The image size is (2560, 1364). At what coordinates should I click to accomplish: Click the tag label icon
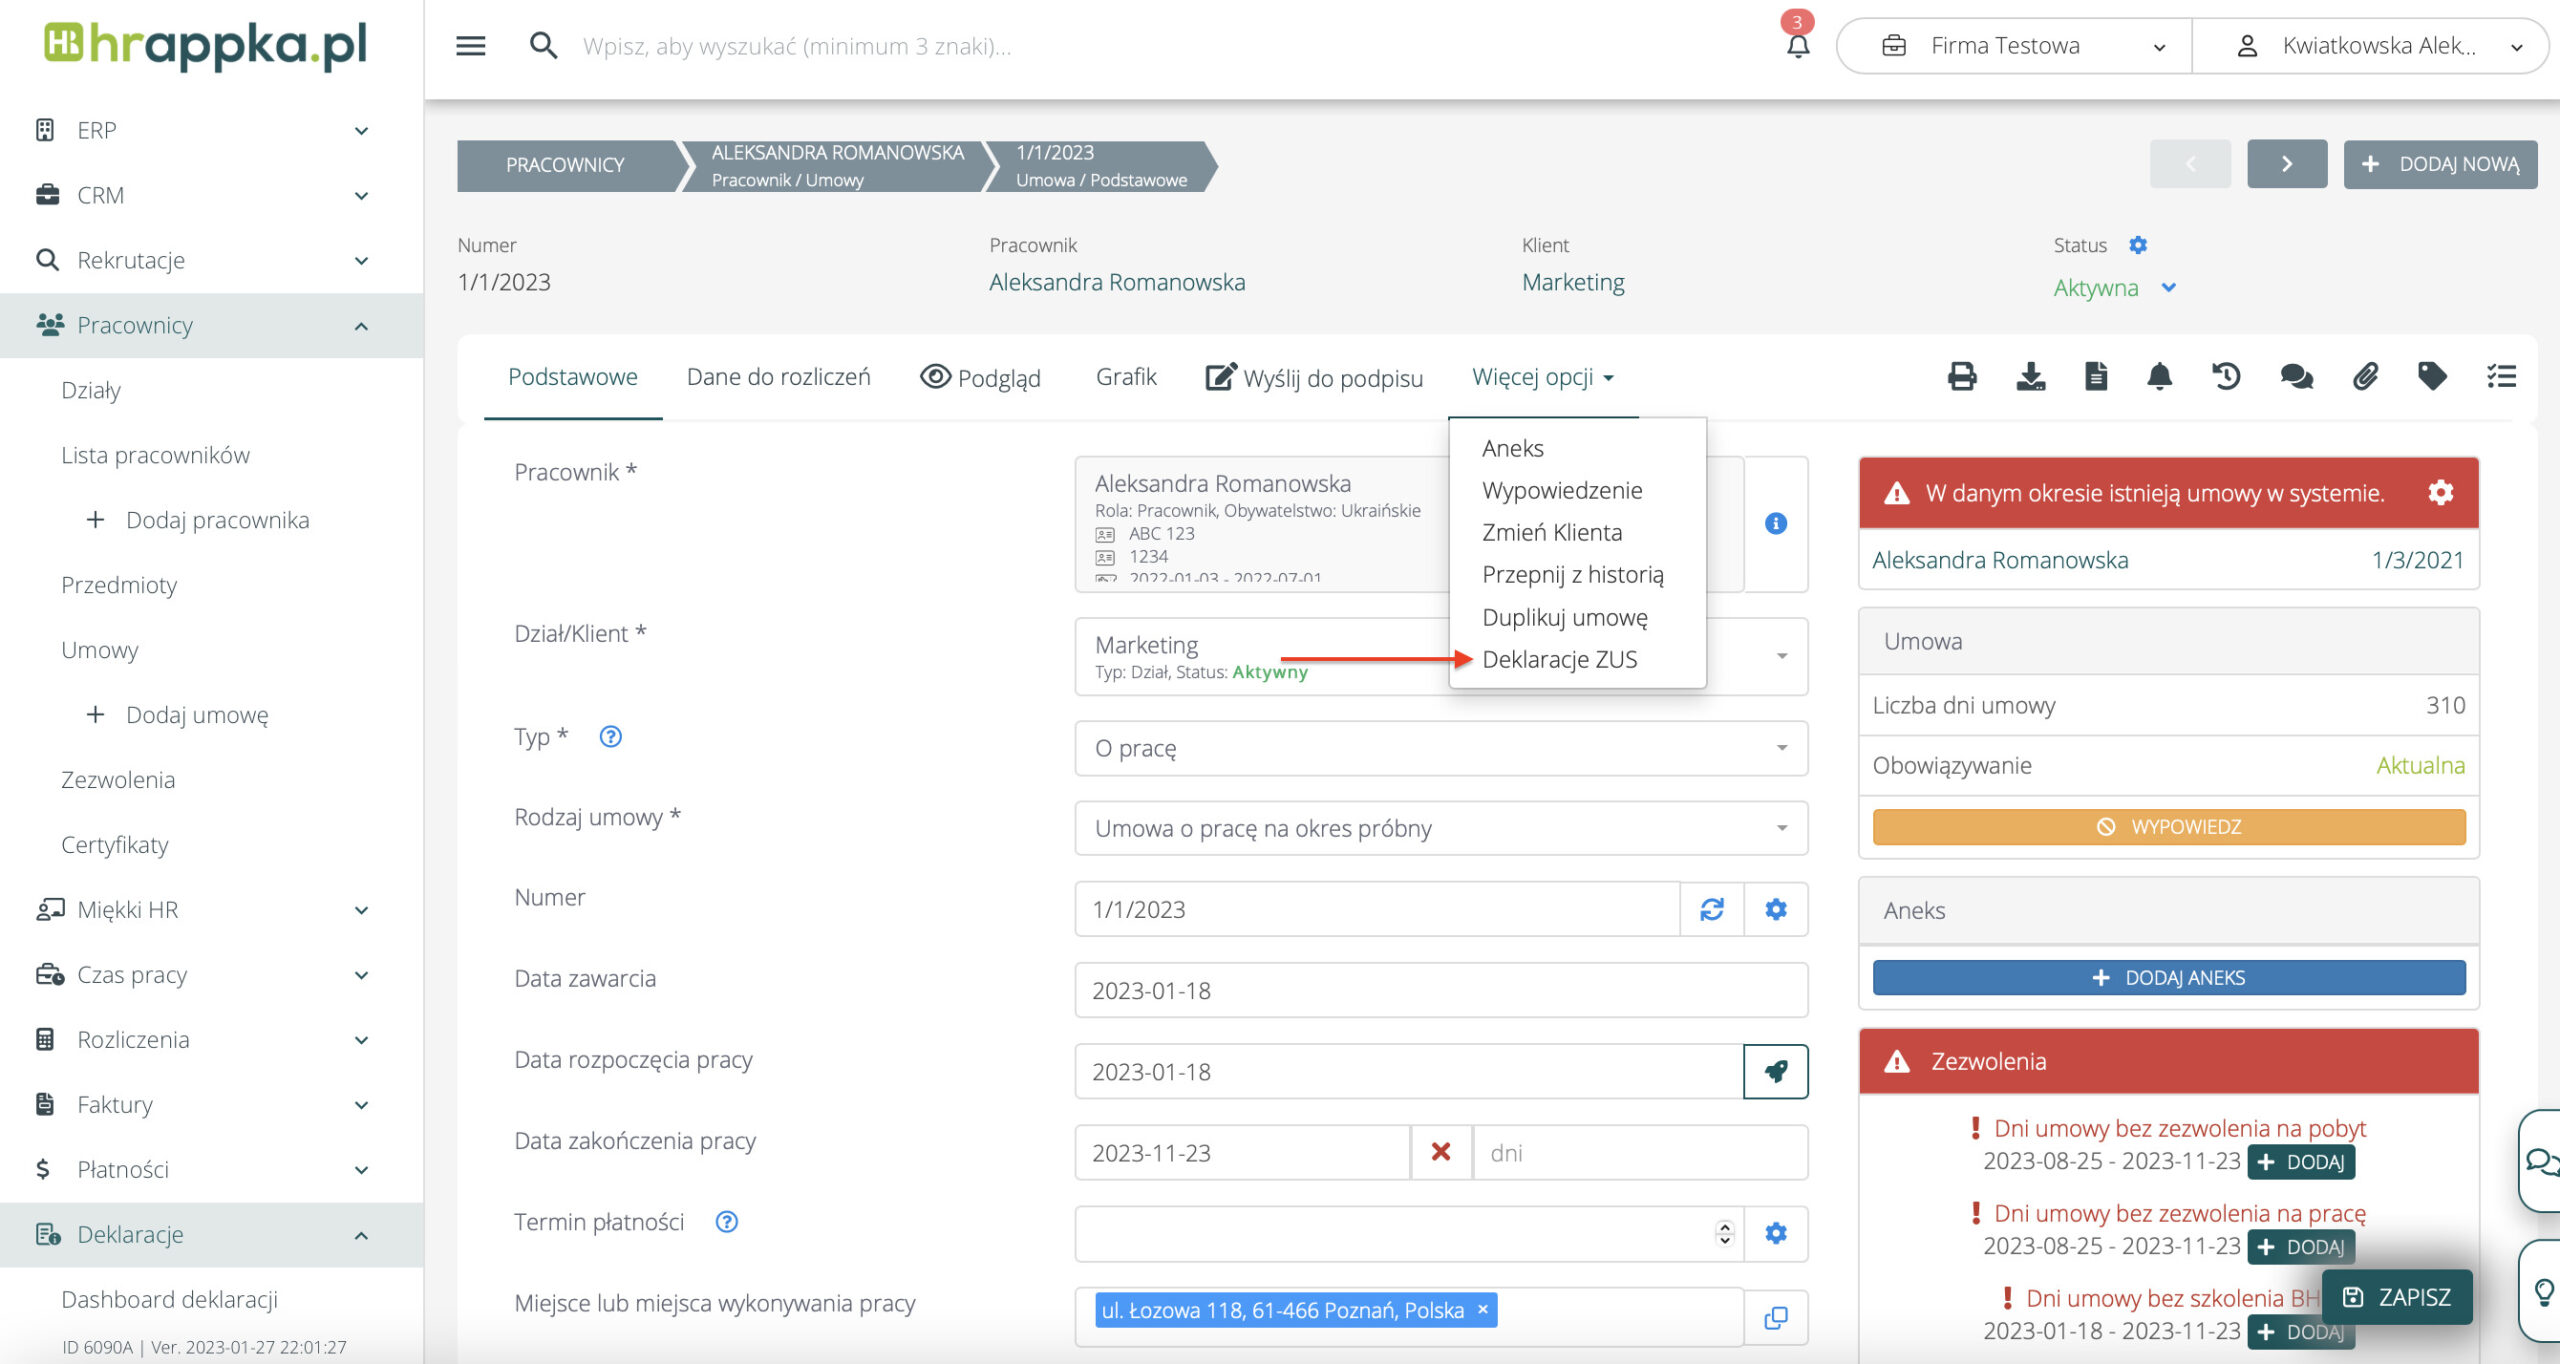2432,377
